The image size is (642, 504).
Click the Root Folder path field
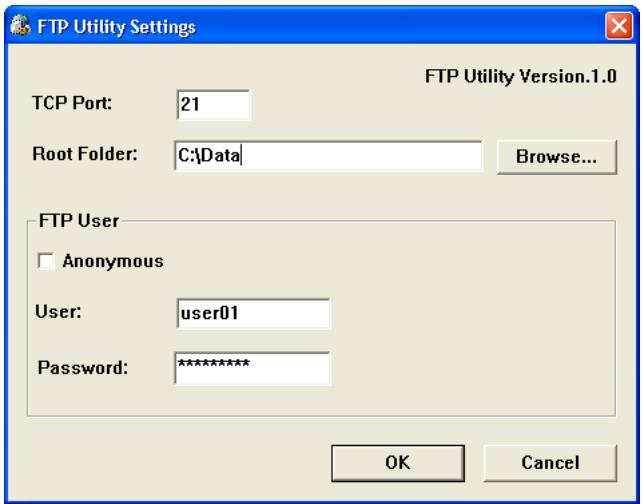328,156
